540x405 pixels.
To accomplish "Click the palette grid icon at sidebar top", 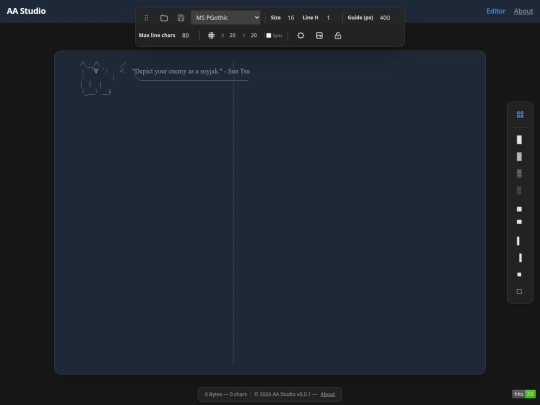I will tap(520, 115).
